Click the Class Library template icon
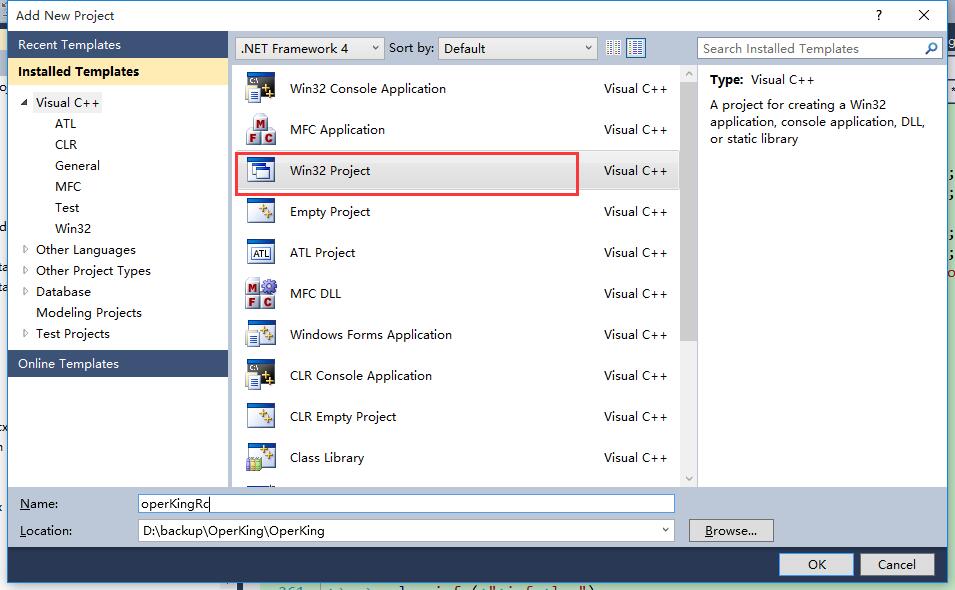The image size is (955, 590). [x=261, y=457]
